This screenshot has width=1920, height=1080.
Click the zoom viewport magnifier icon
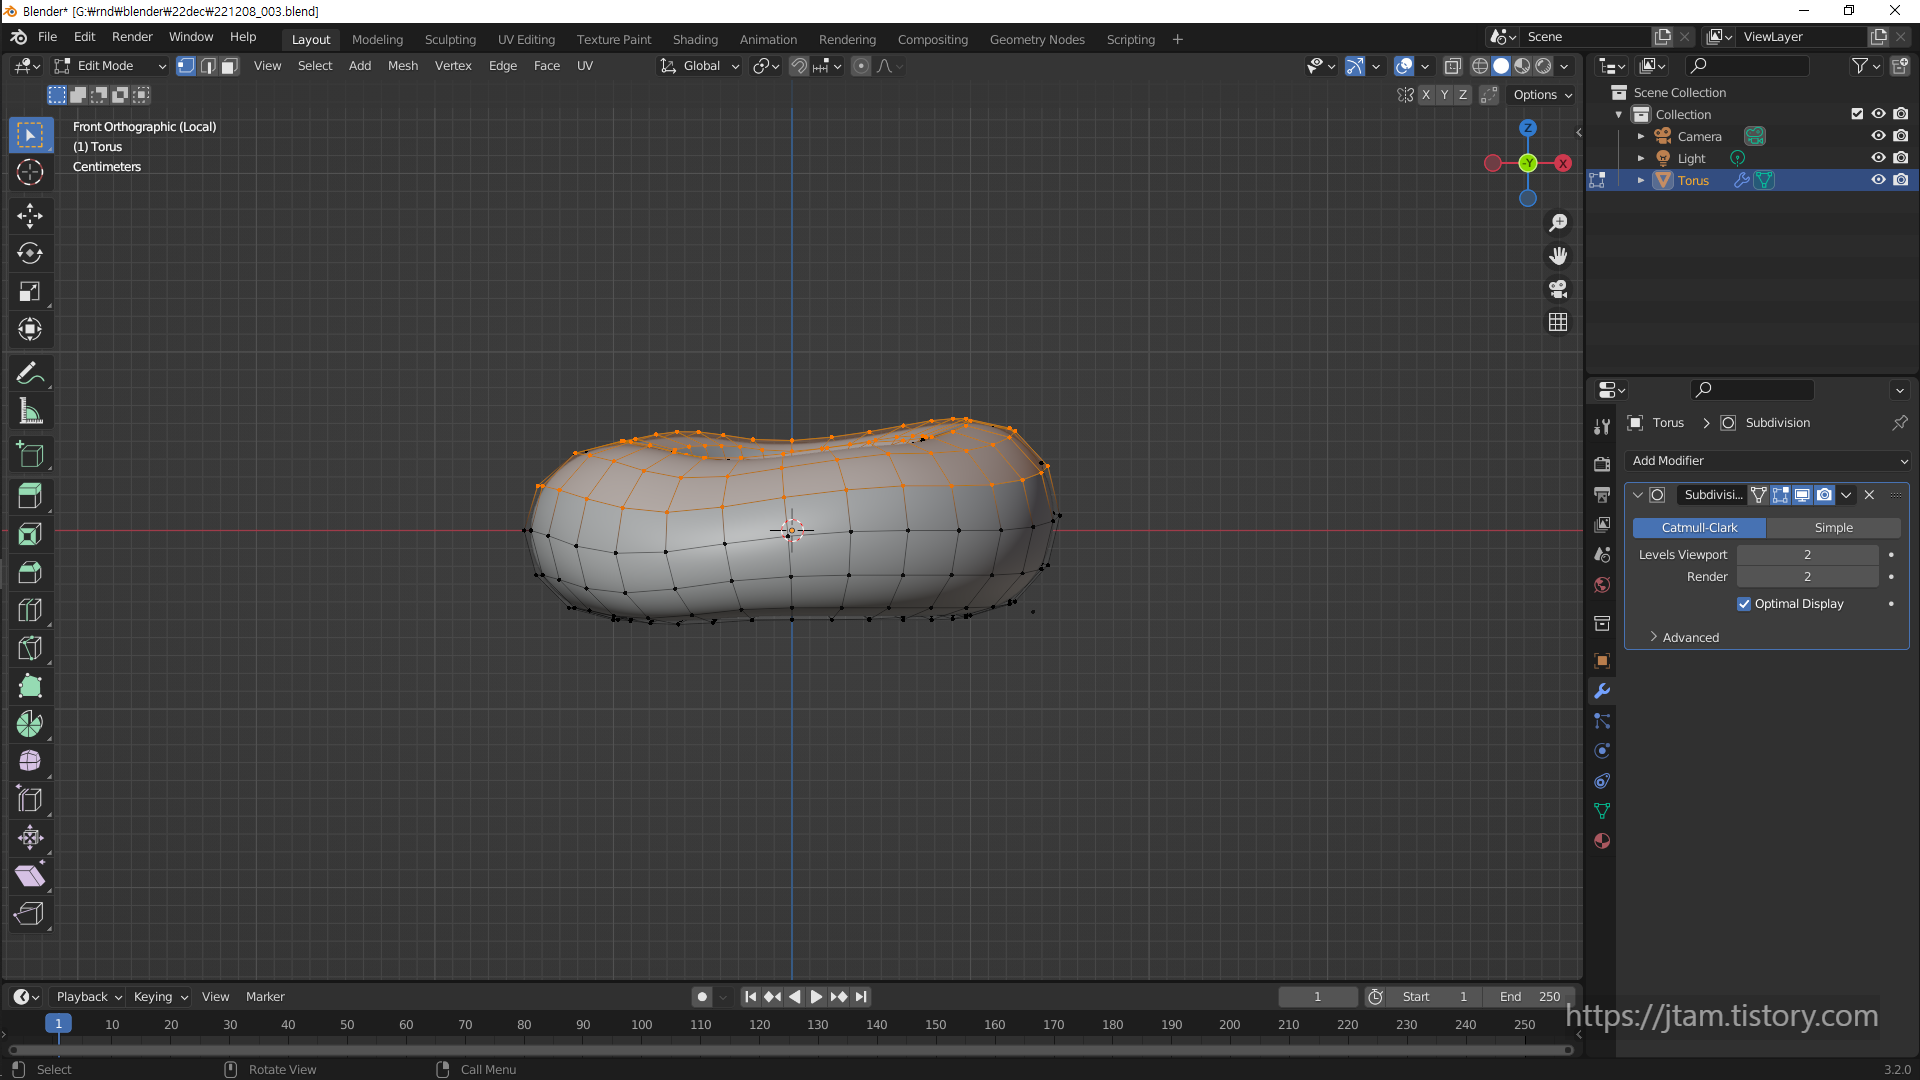pyautogui.click(x=1558, y=223)
